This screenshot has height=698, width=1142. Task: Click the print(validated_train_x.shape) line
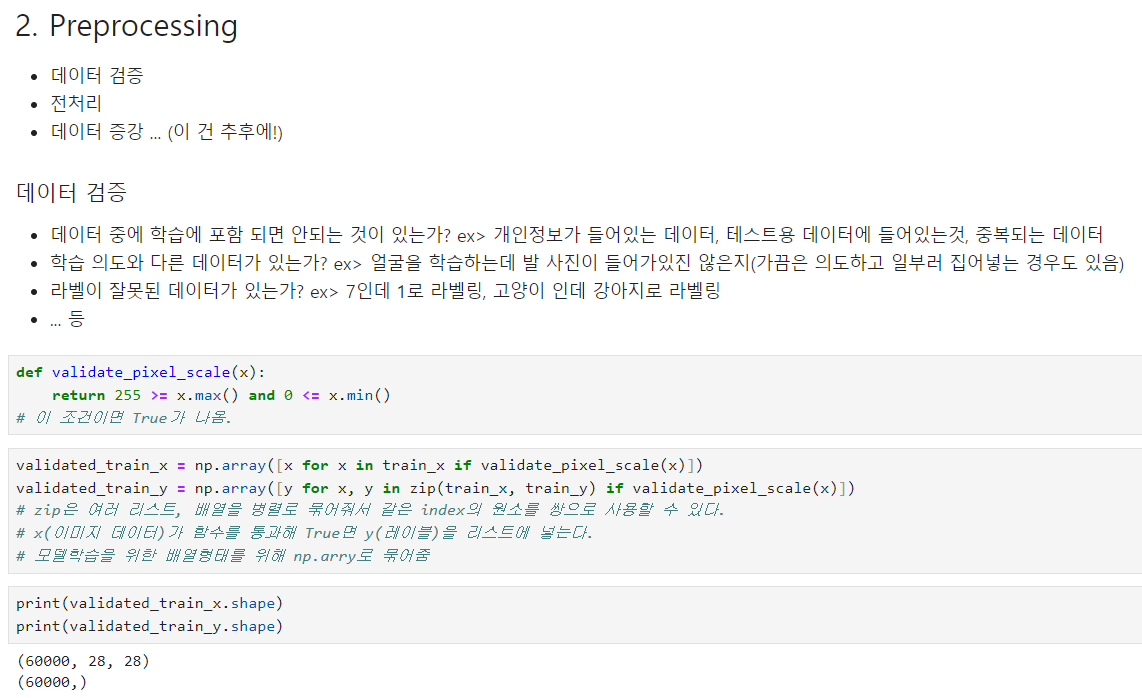tap(149, 603)
